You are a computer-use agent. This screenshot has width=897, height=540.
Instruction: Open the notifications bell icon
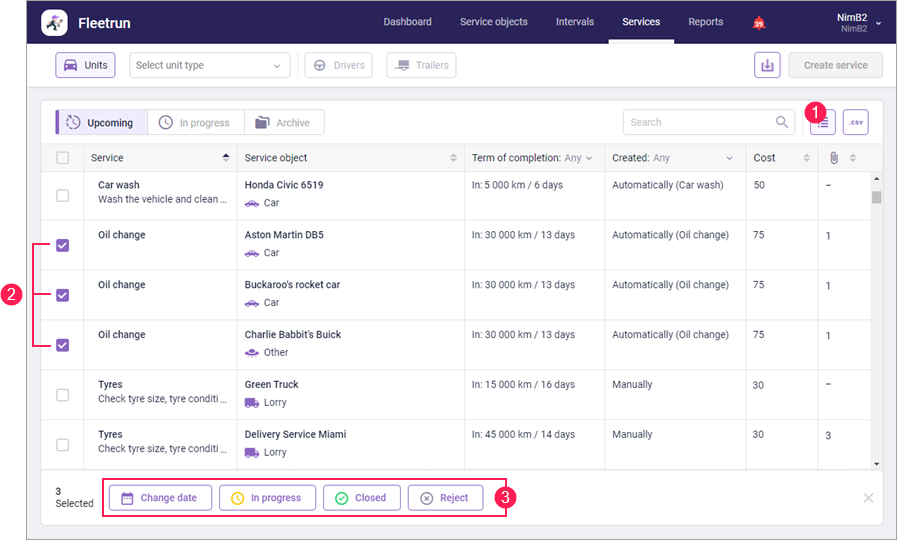coord(759,23)
